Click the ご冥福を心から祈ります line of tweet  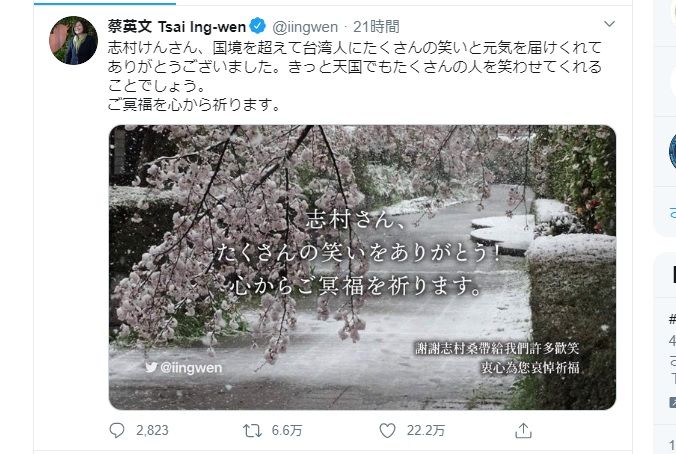pyautogui.click(x=194, y=104)
